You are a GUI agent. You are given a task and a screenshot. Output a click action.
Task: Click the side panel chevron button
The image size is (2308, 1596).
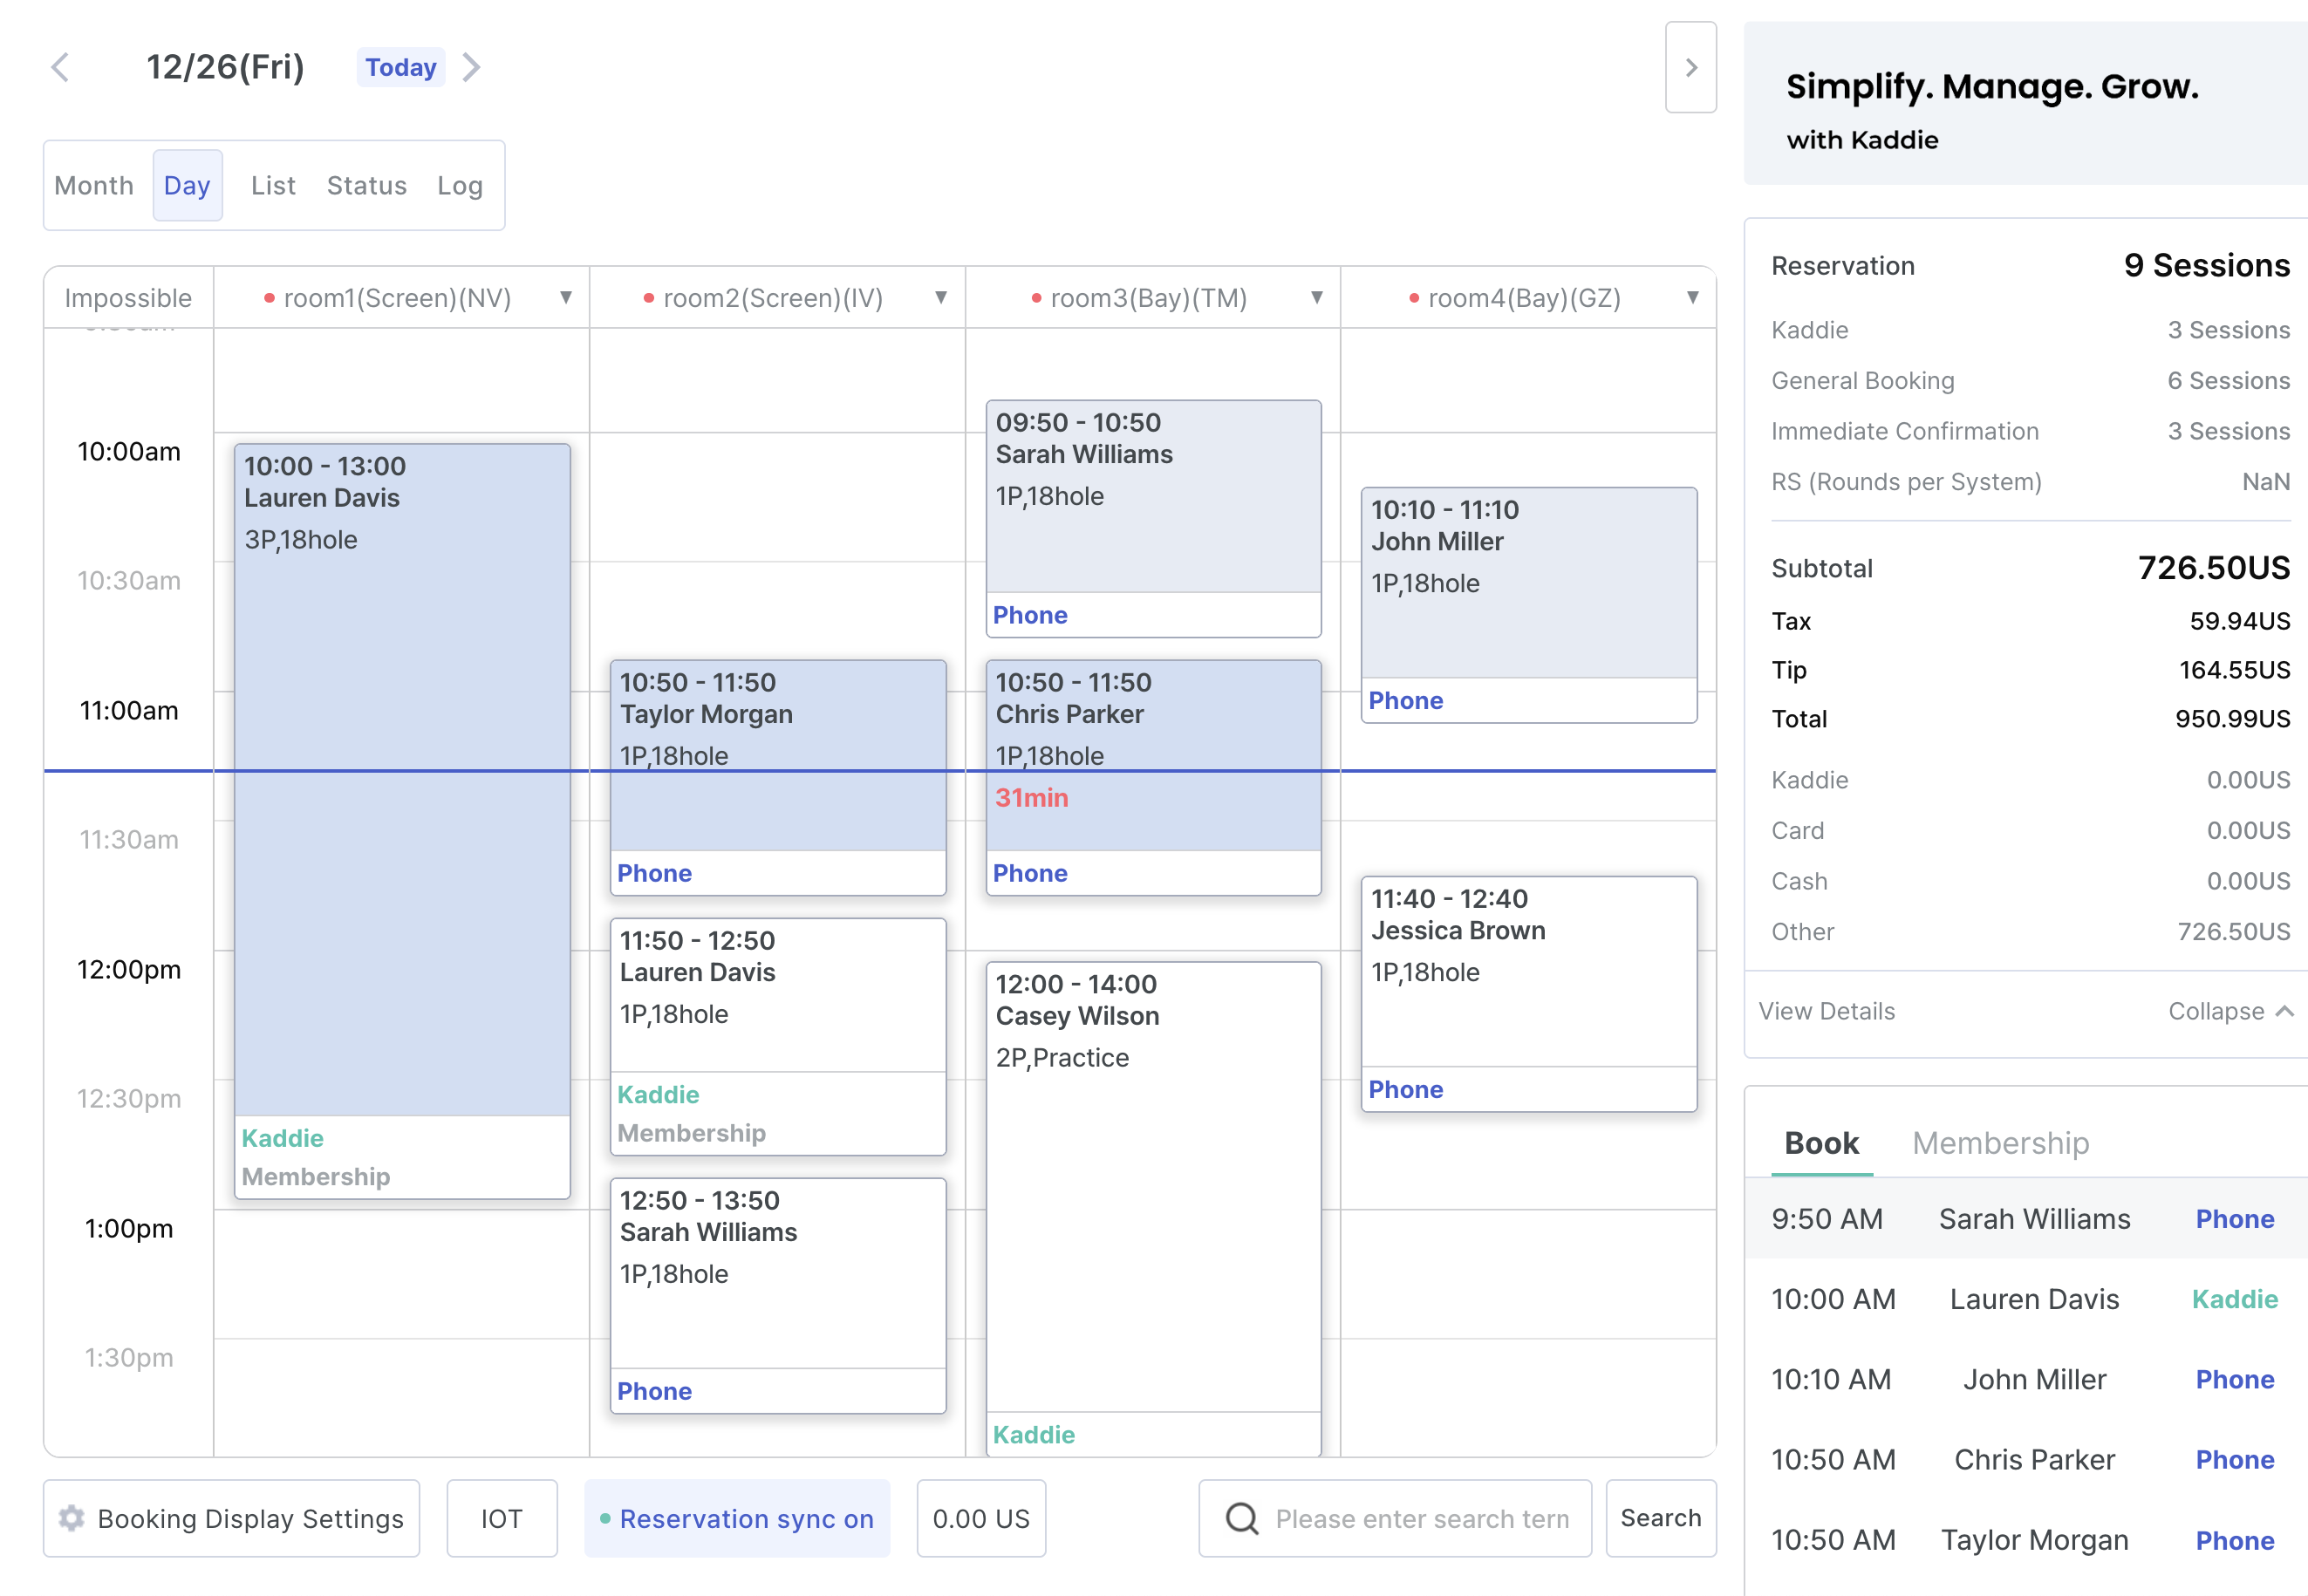point(1690,67)
